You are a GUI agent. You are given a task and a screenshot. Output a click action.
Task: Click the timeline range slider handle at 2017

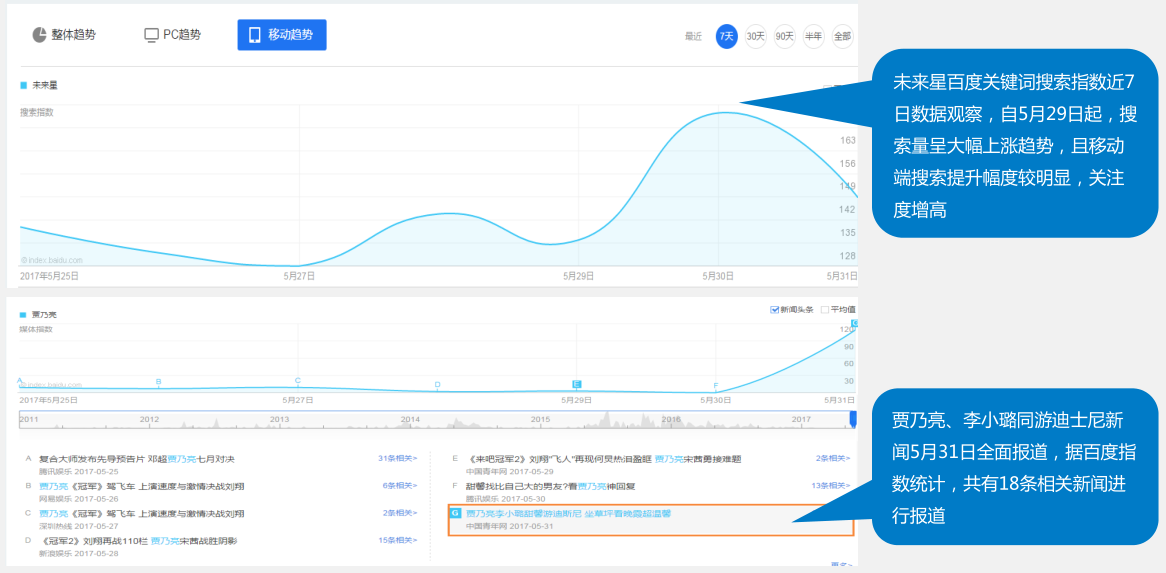click(x=854, y=419)
